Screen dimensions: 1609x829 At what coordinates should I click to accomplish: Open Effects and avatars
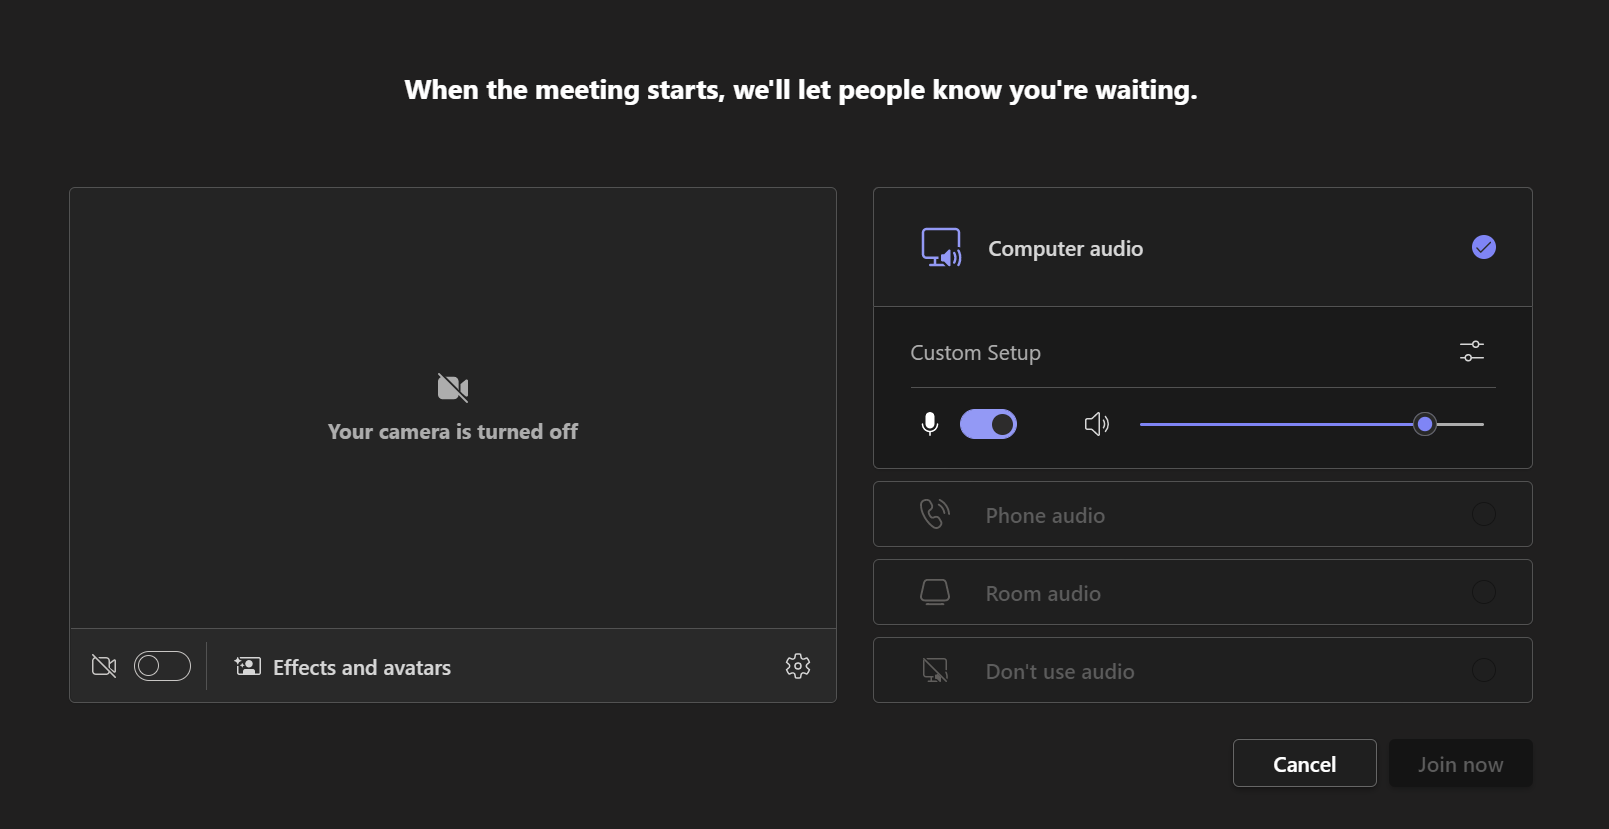[x=343, y=667]
